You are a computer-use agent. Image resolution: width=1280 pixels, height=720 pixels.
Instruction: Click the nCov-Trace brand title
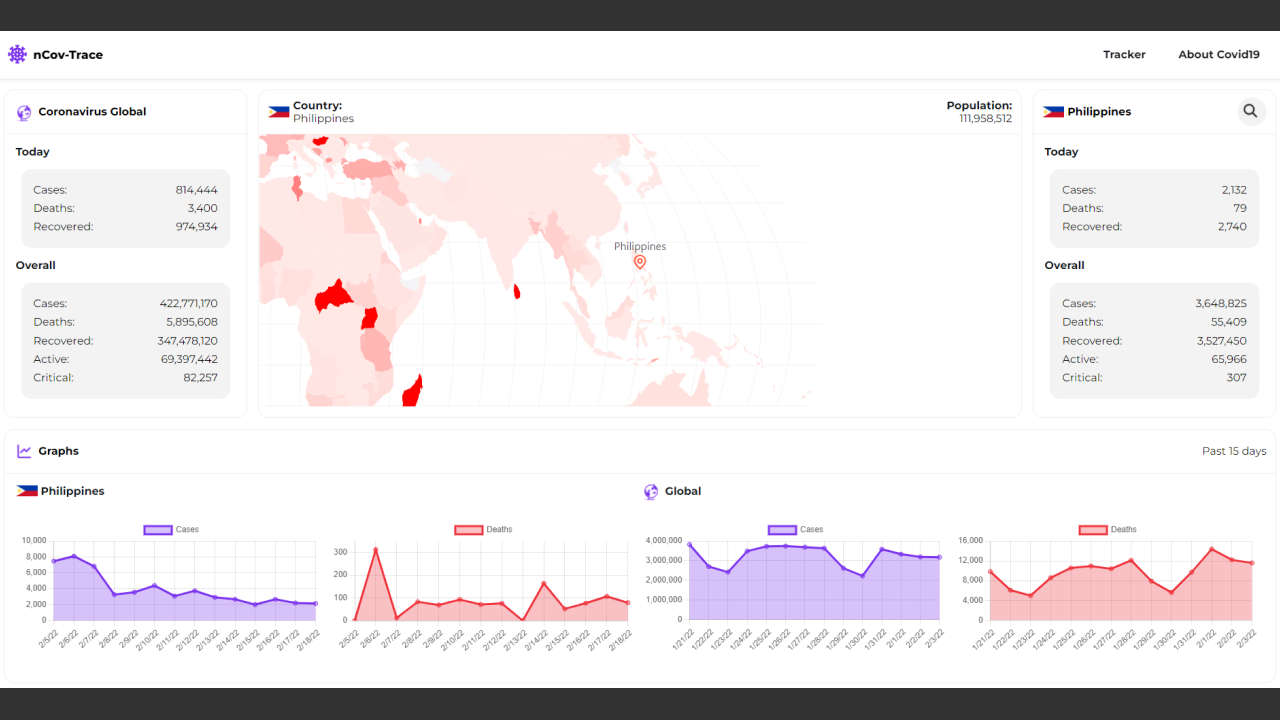pyautogui.click(x=68, y=55)
